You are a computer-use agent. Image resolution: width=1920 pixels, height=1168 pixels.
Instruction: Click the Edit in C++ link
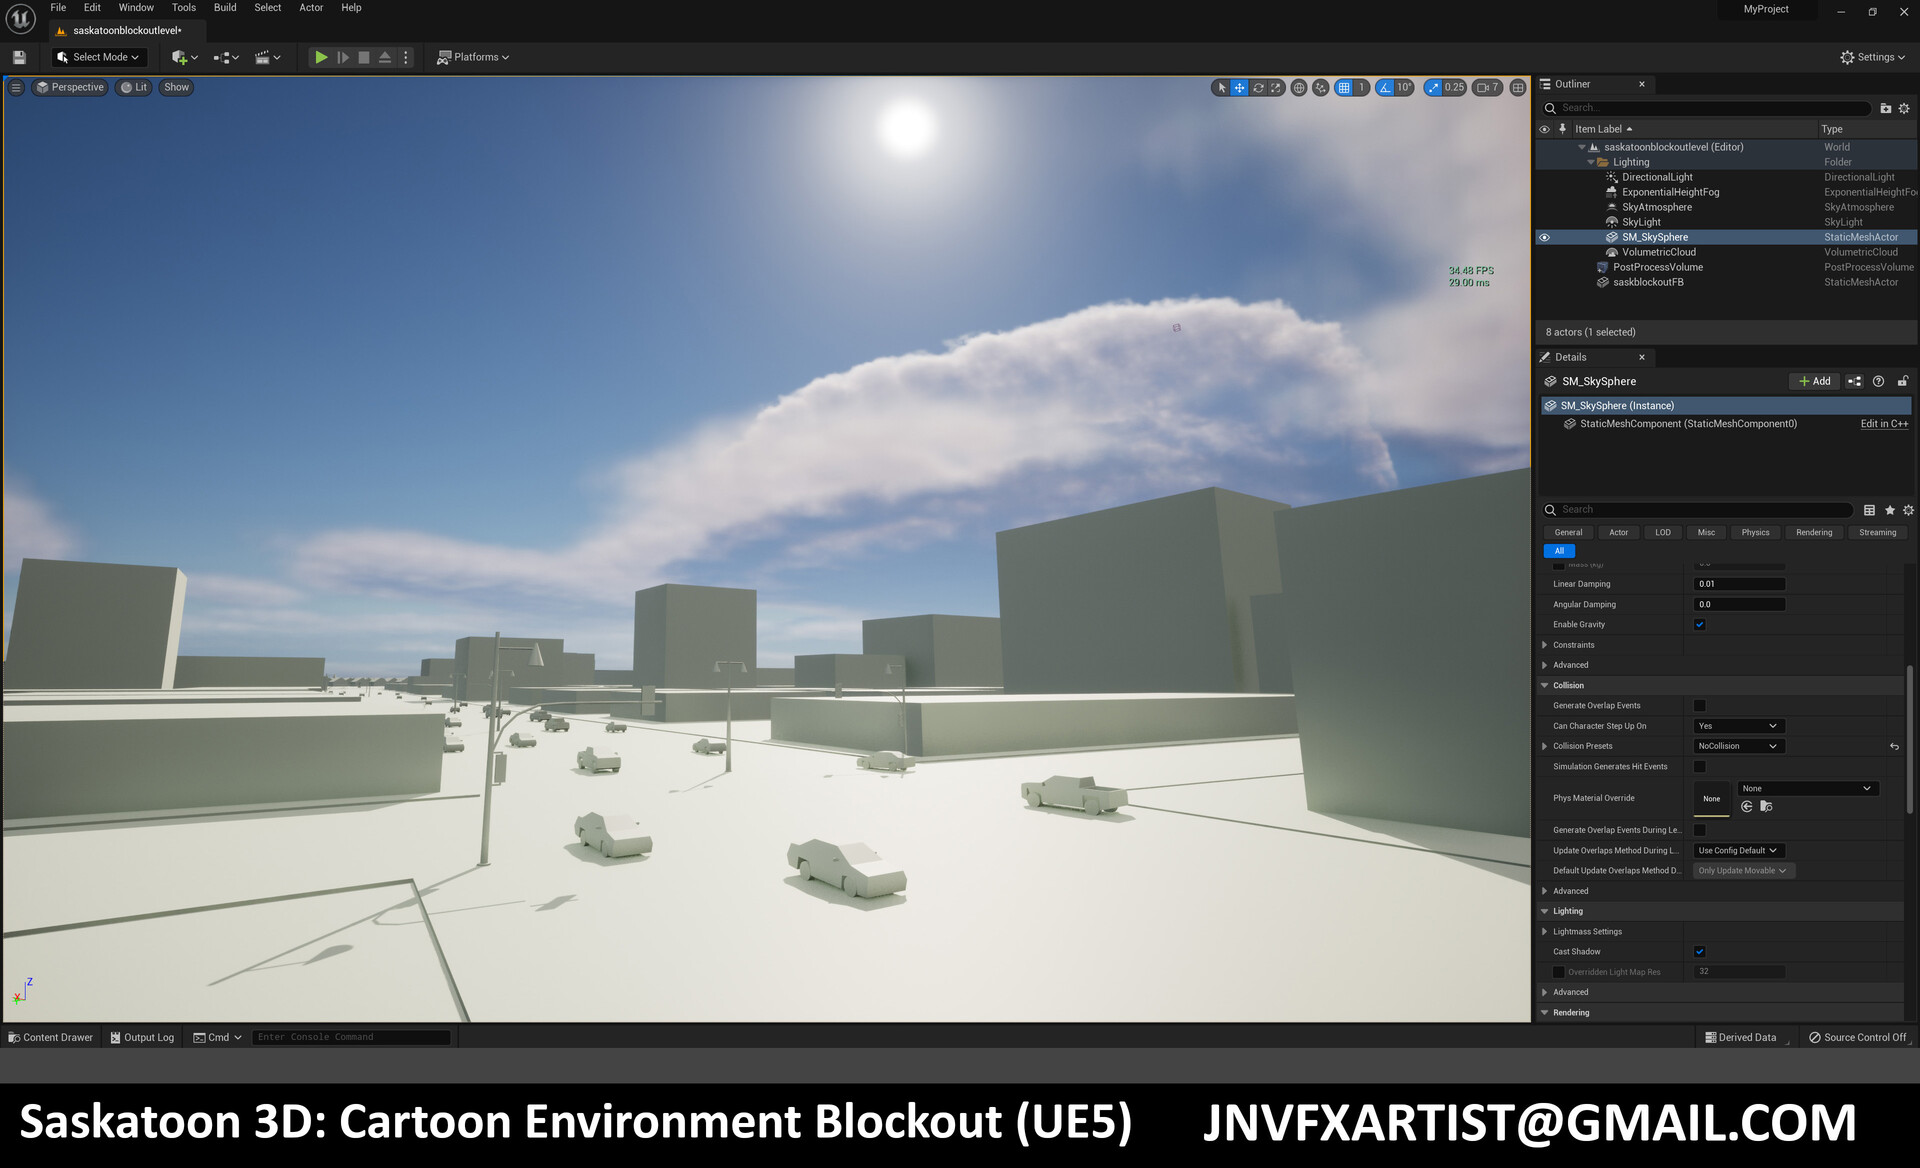(x=1884, y=423)
